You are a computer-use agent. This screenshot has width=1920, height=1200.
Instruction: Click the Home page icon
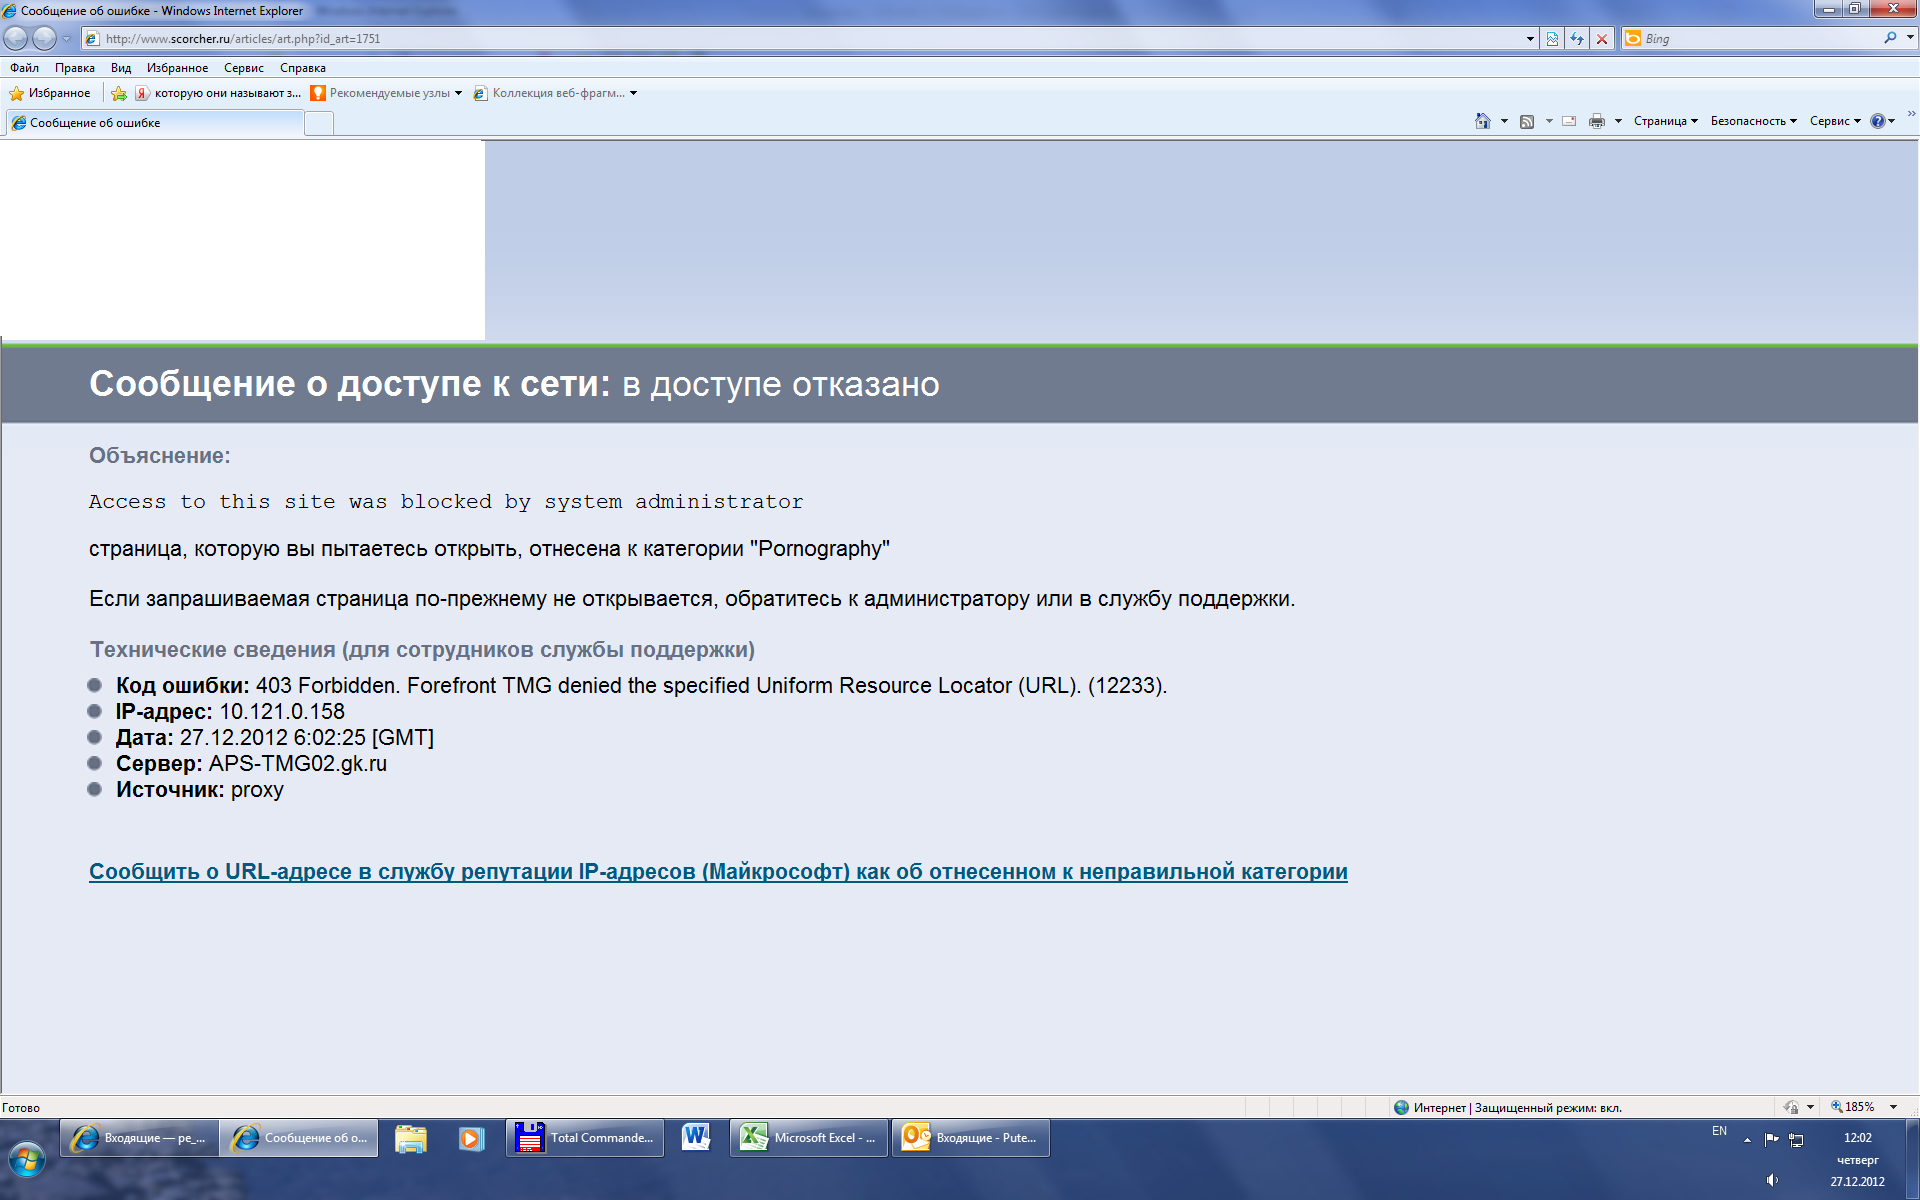pyautogui.click(x=1482, y=121)
